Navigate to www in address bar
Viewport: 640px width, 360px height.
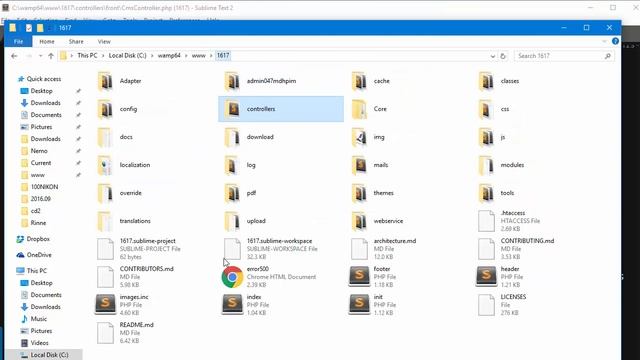click(x=198, y=56)
